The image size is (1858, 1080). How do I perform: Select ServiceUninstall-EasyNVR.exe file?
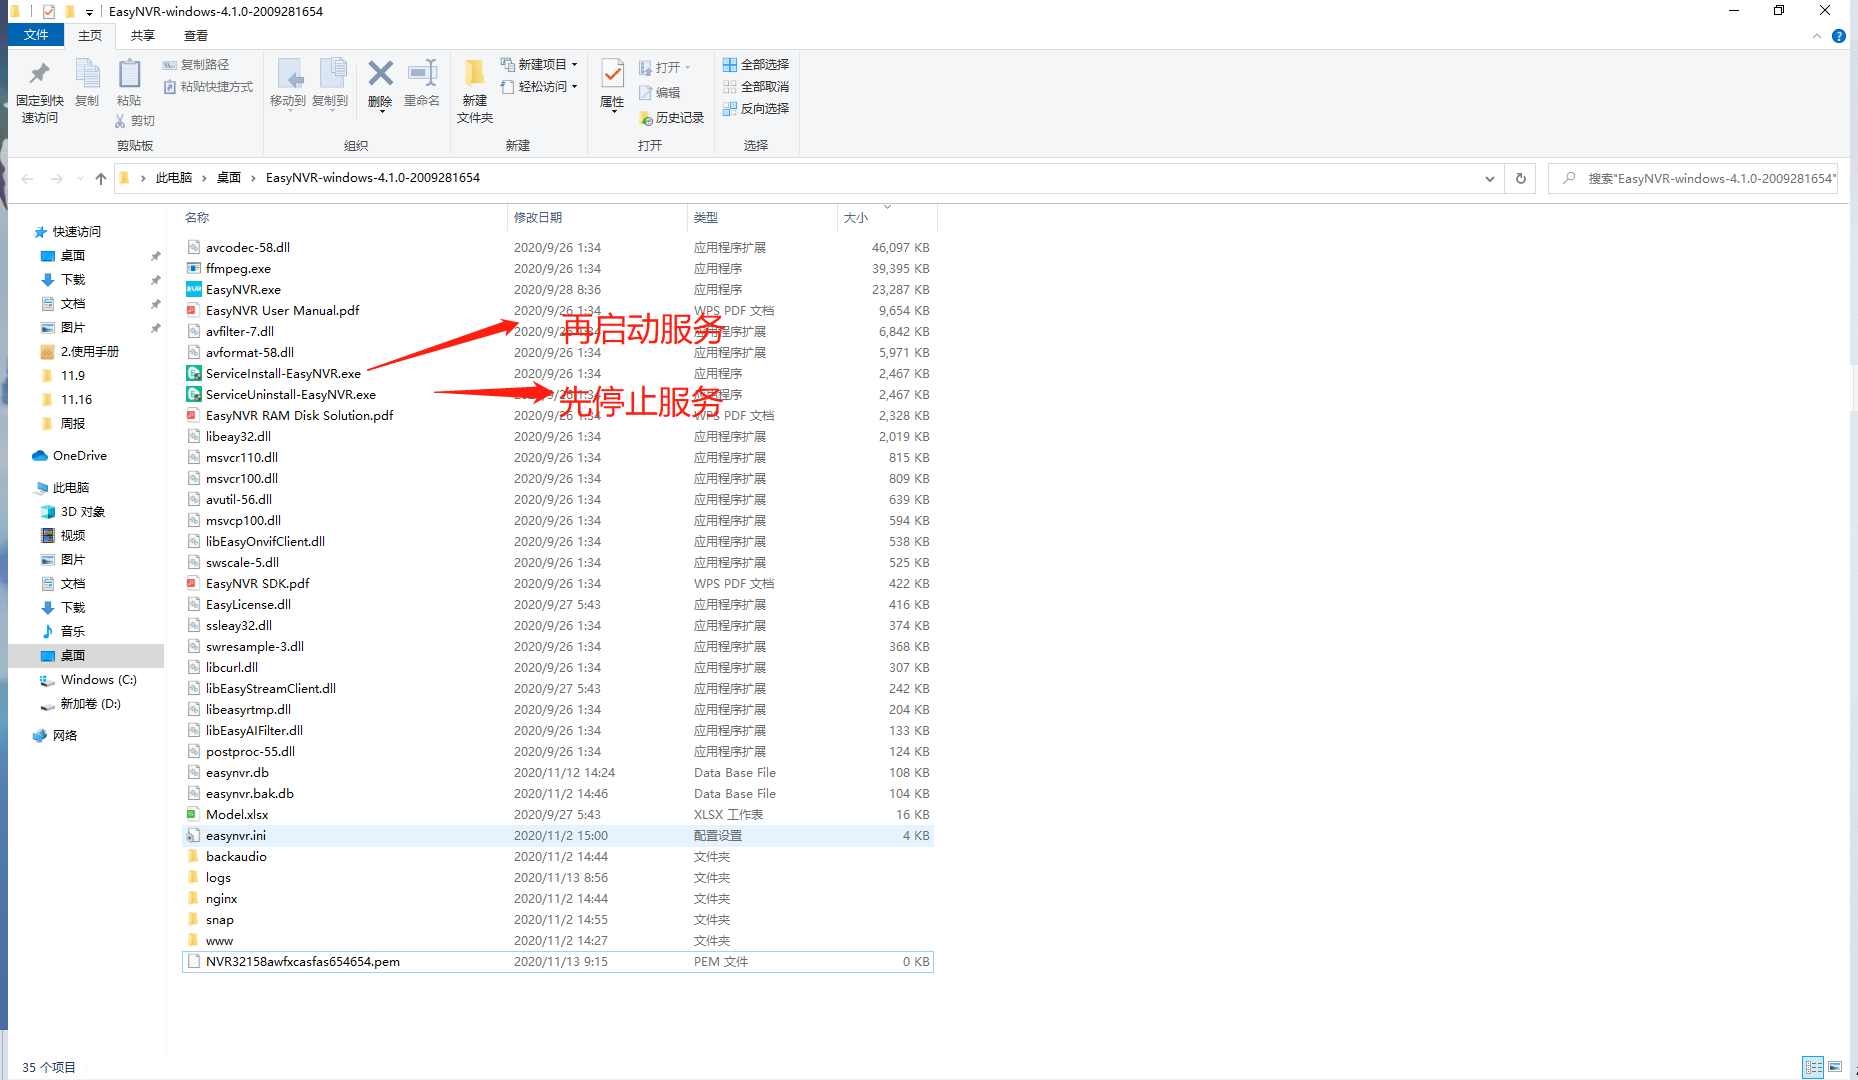(x=291, y=395)
